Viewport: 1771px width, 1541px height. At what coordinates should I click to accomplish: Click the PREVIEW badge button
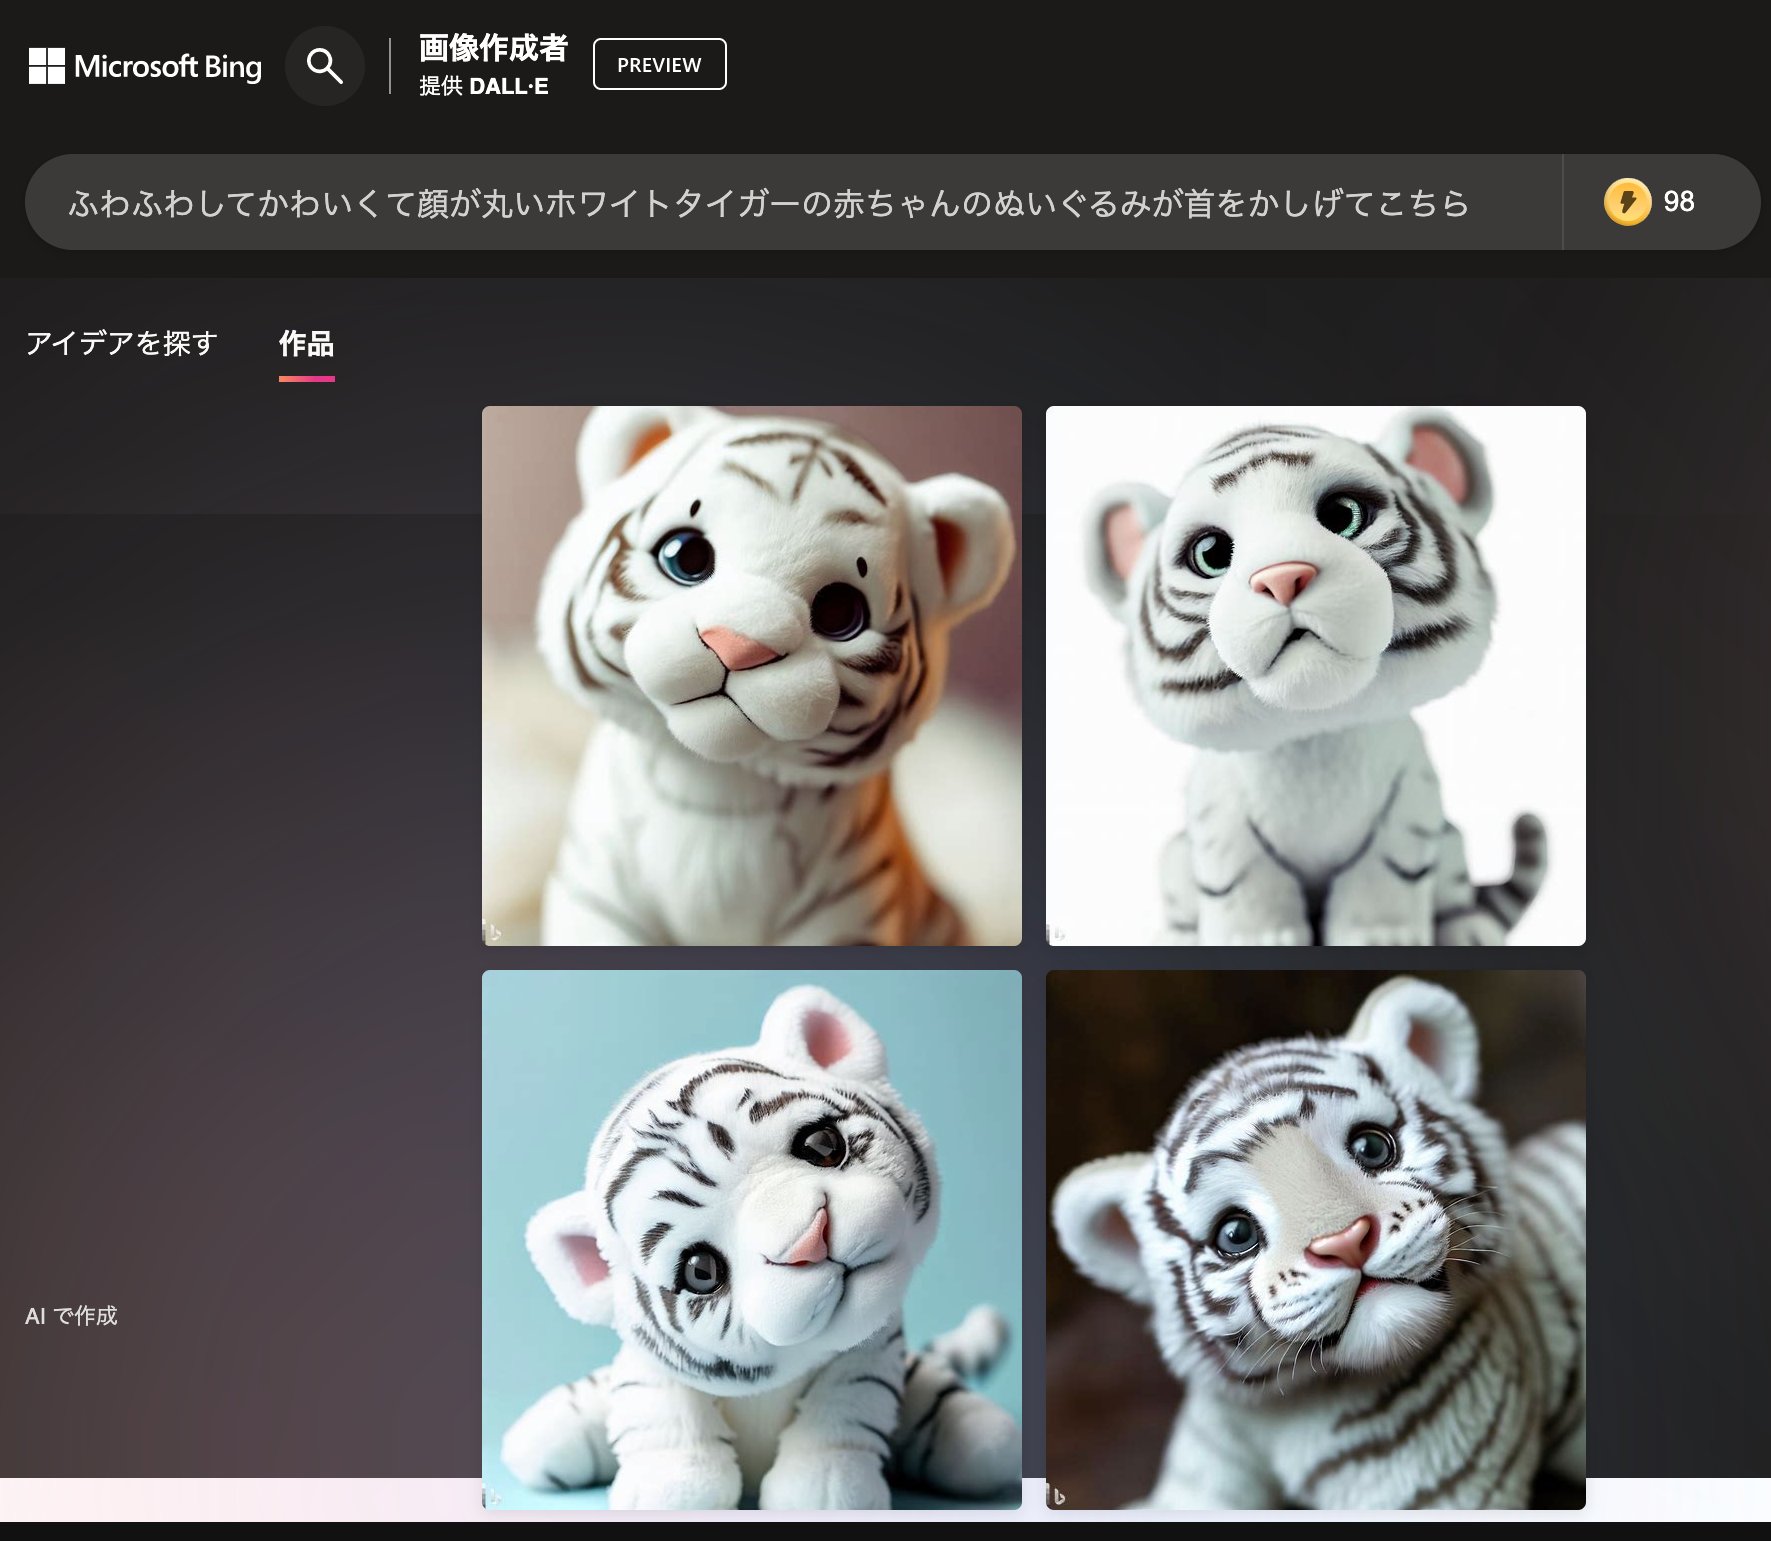point(660,64)
